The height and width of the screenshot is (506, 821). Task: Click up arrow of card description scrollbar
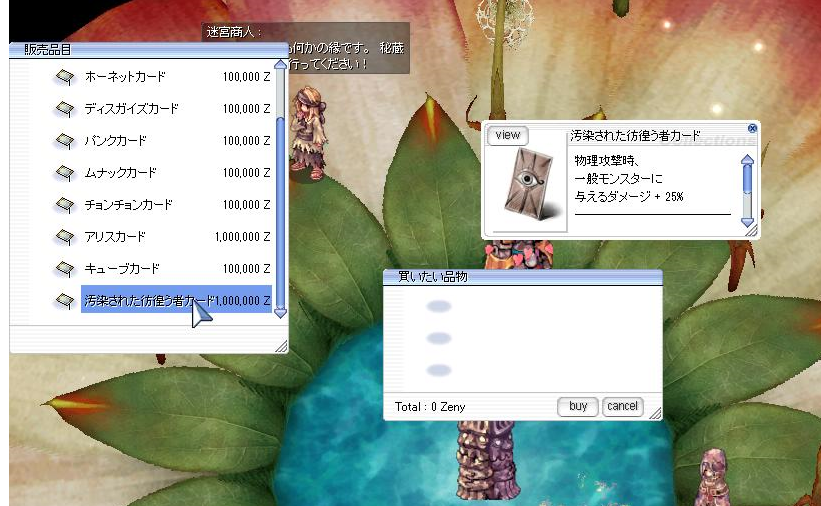pyautogui.click(x=748, y=159)
